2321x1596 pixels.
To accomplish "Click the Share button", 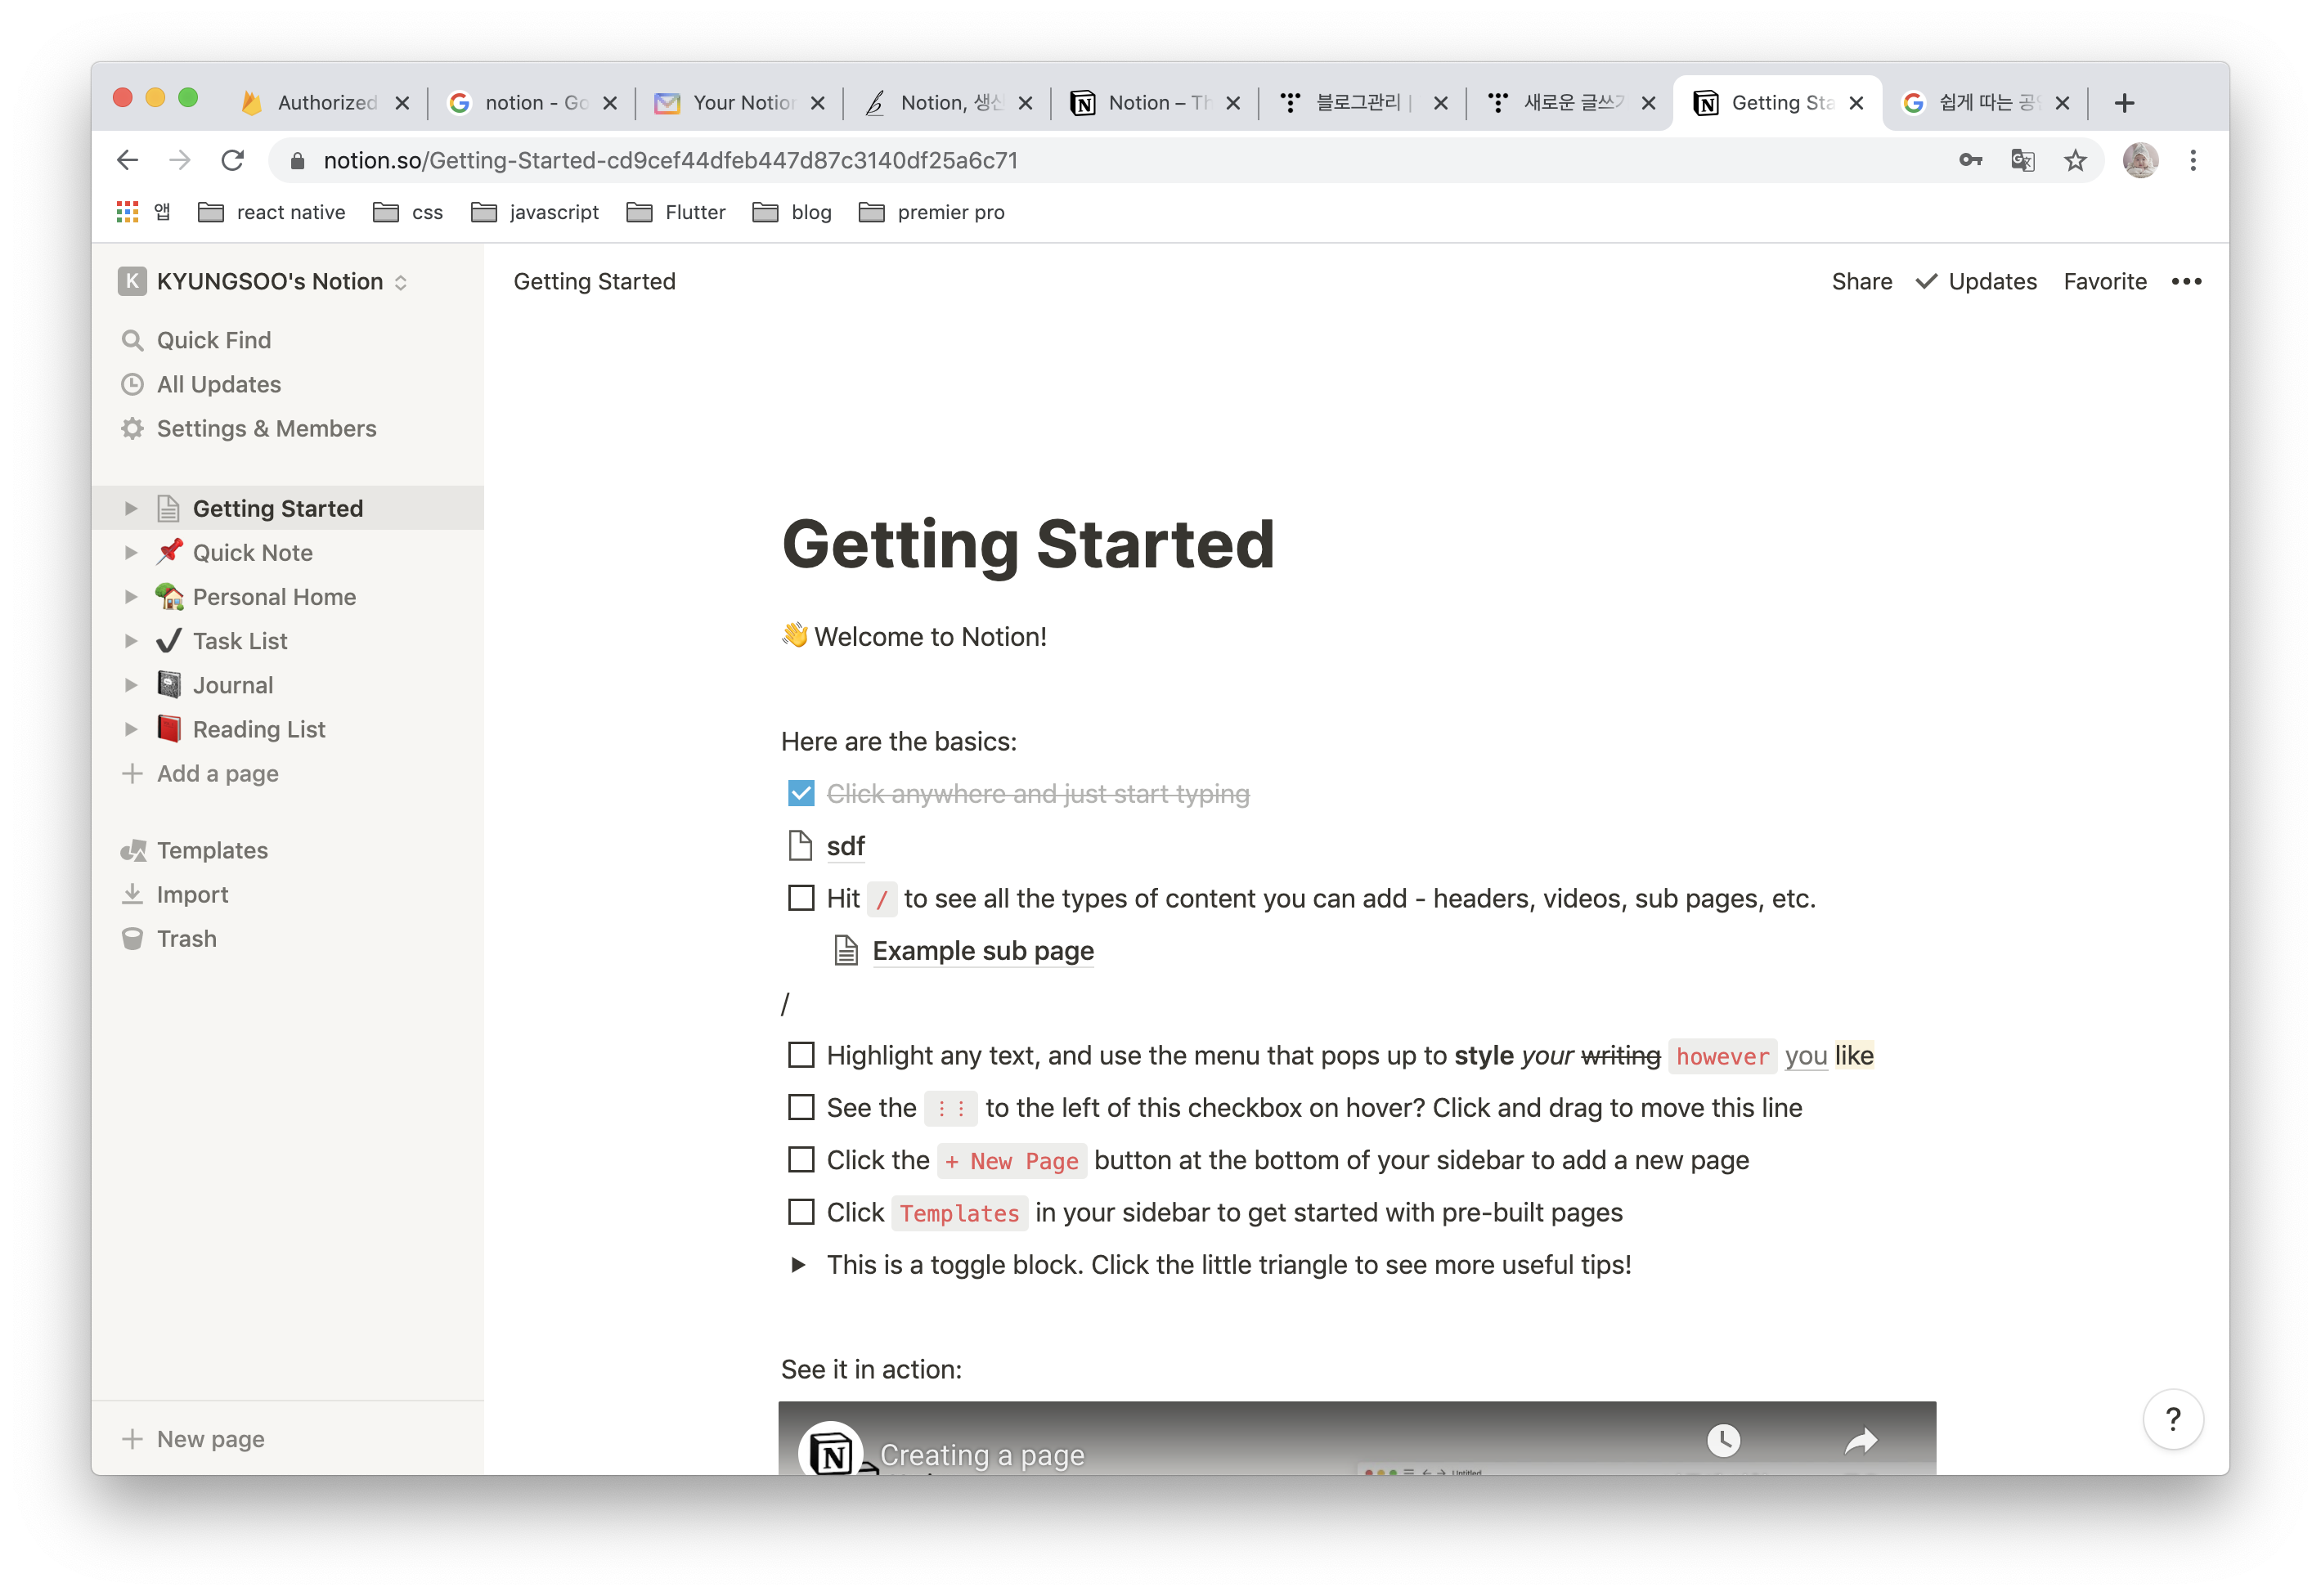I will tap(1861, 282).
